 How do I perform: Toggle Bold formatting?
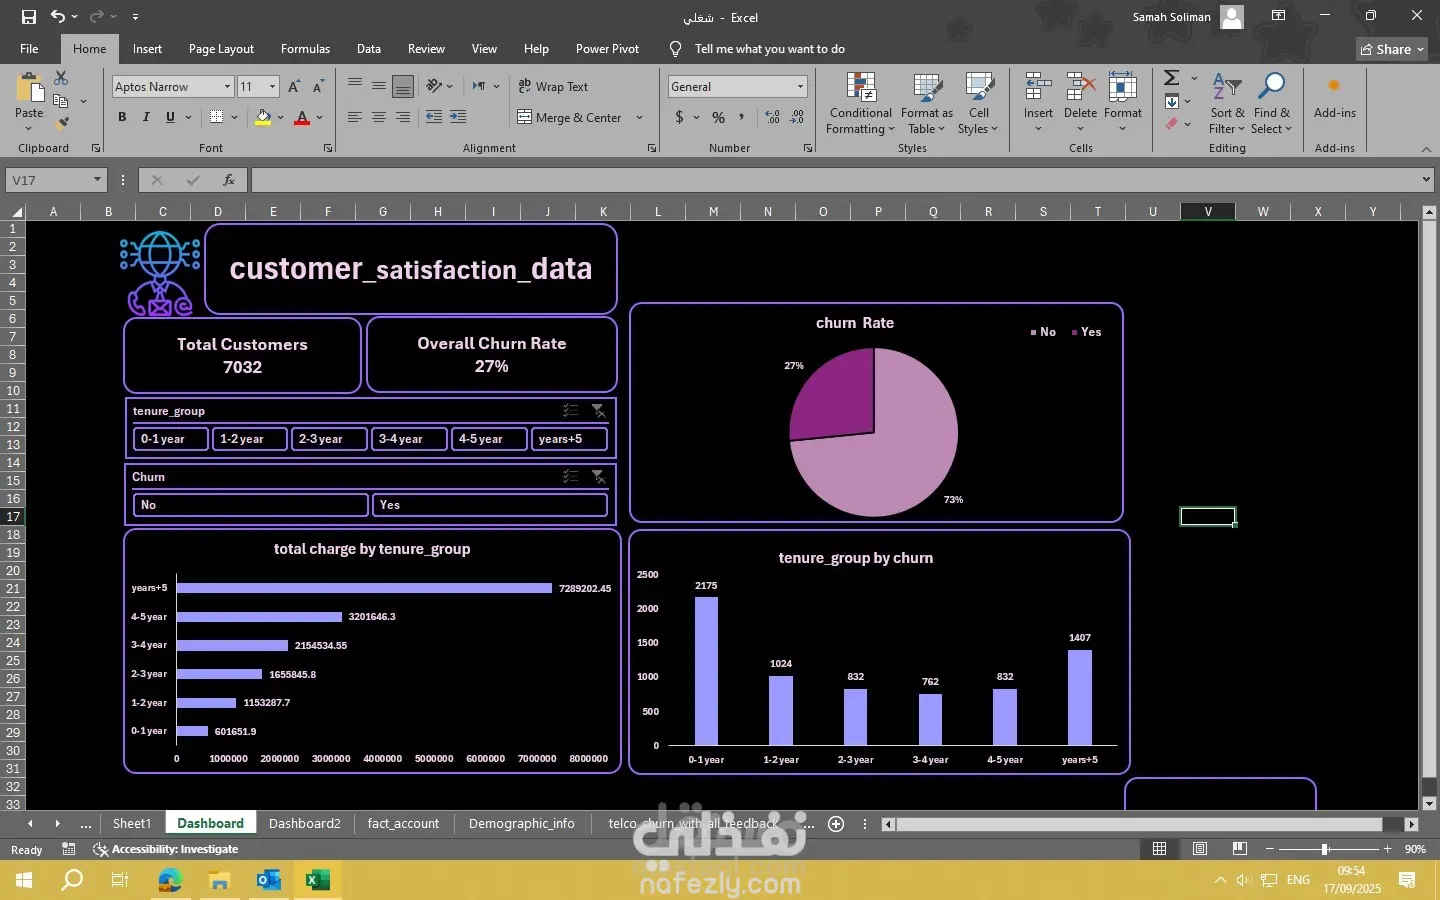coord(122,118)
